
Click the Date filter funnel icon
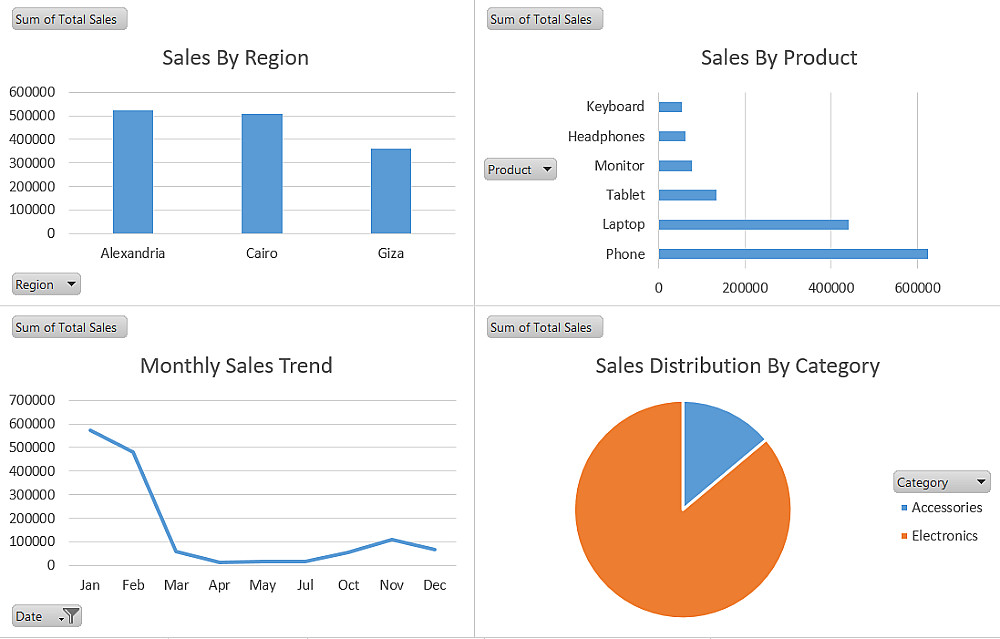point(70,616)
